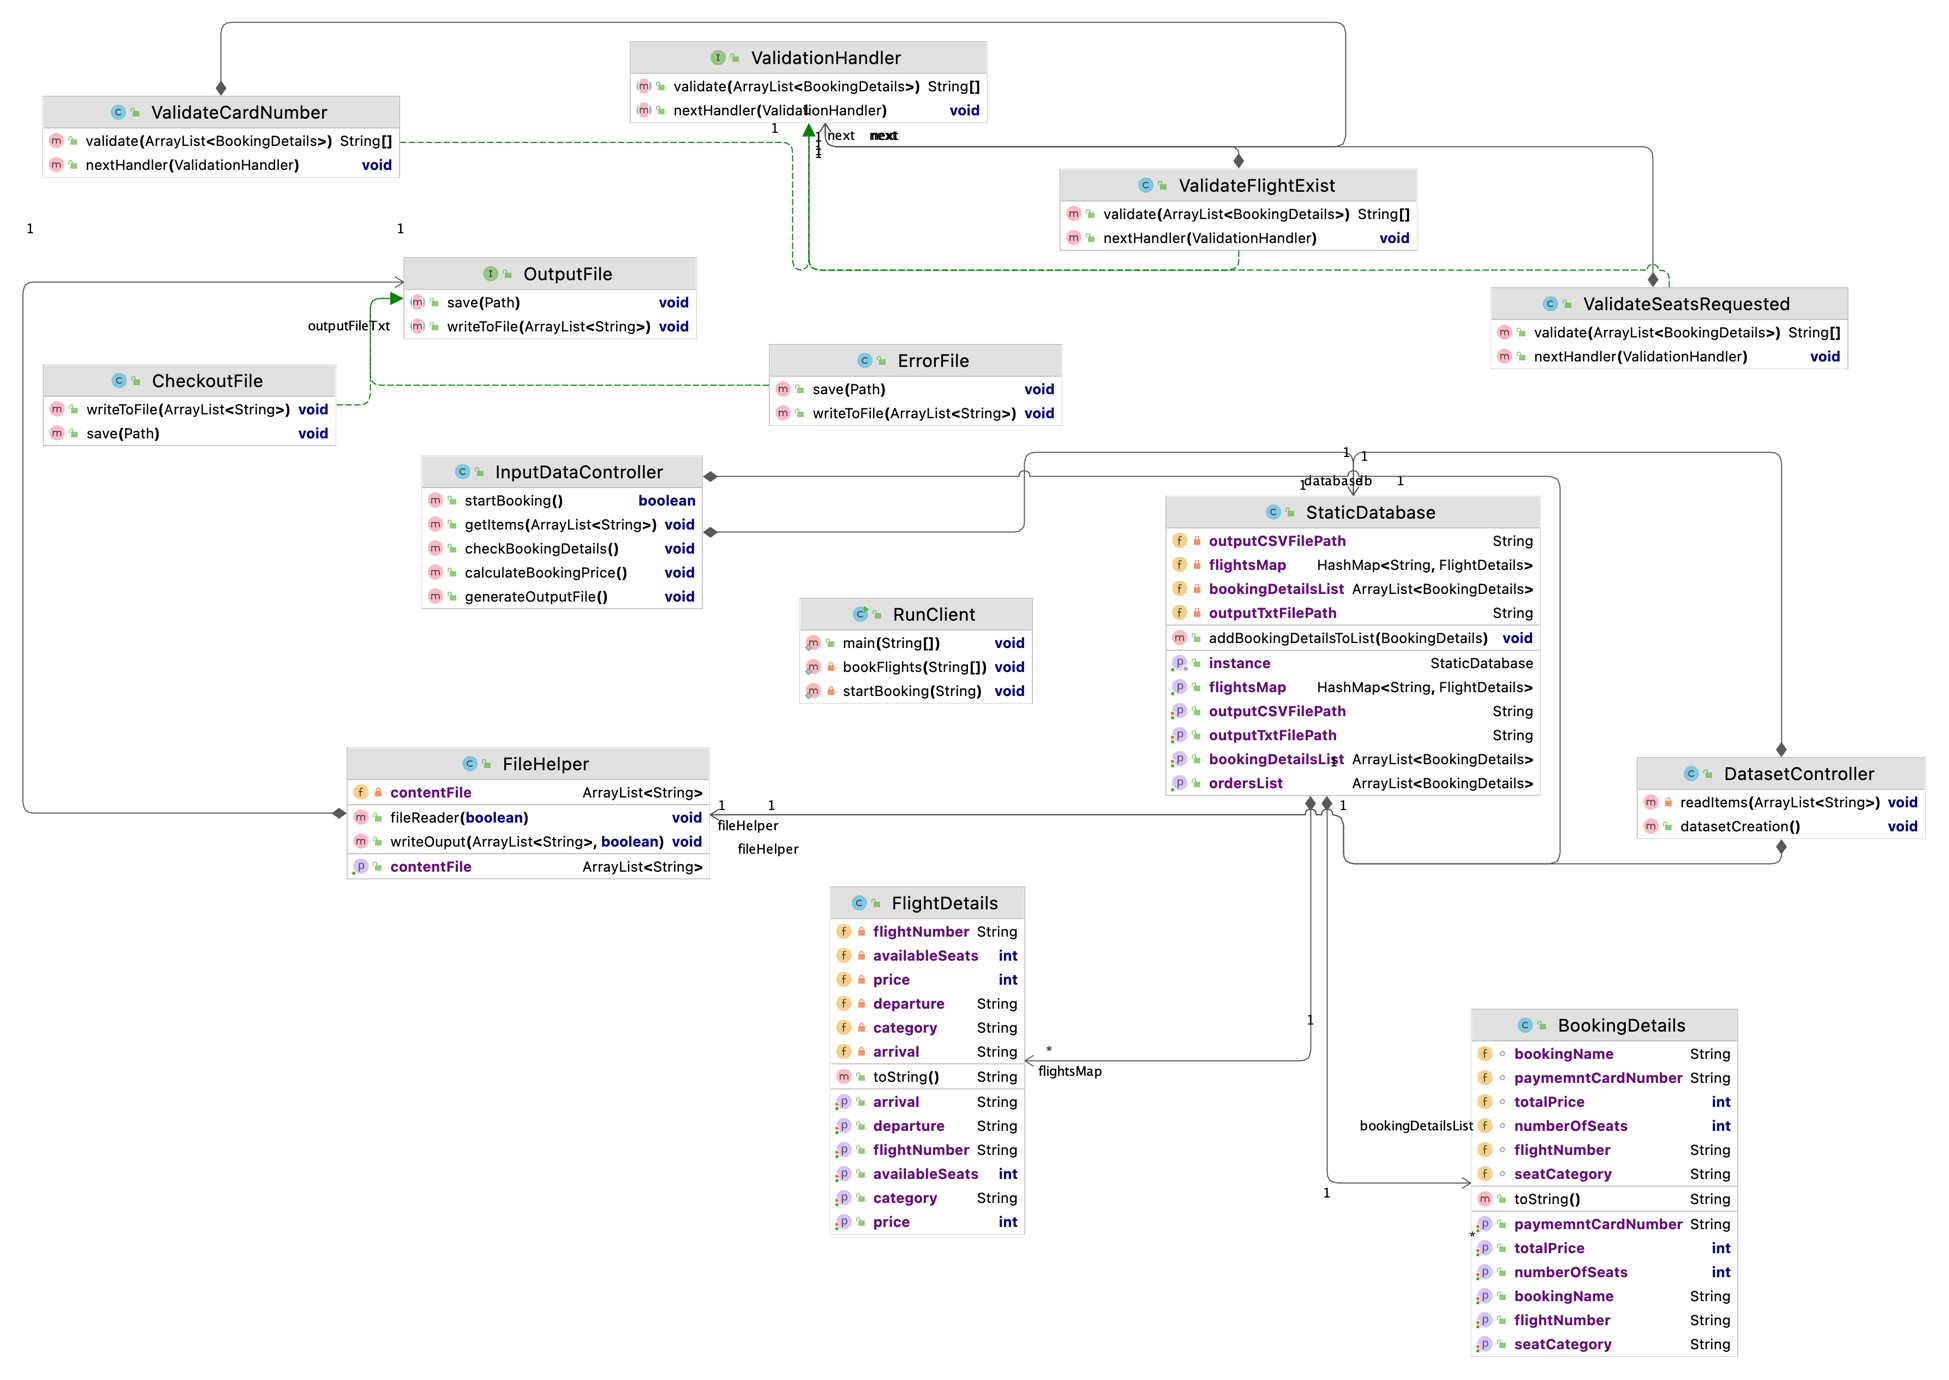Click the bookingDetailsList field in StaticDatabase
This screenshot has width=1949, height=1380.
pyautogui.click(x=1275, y=589)
